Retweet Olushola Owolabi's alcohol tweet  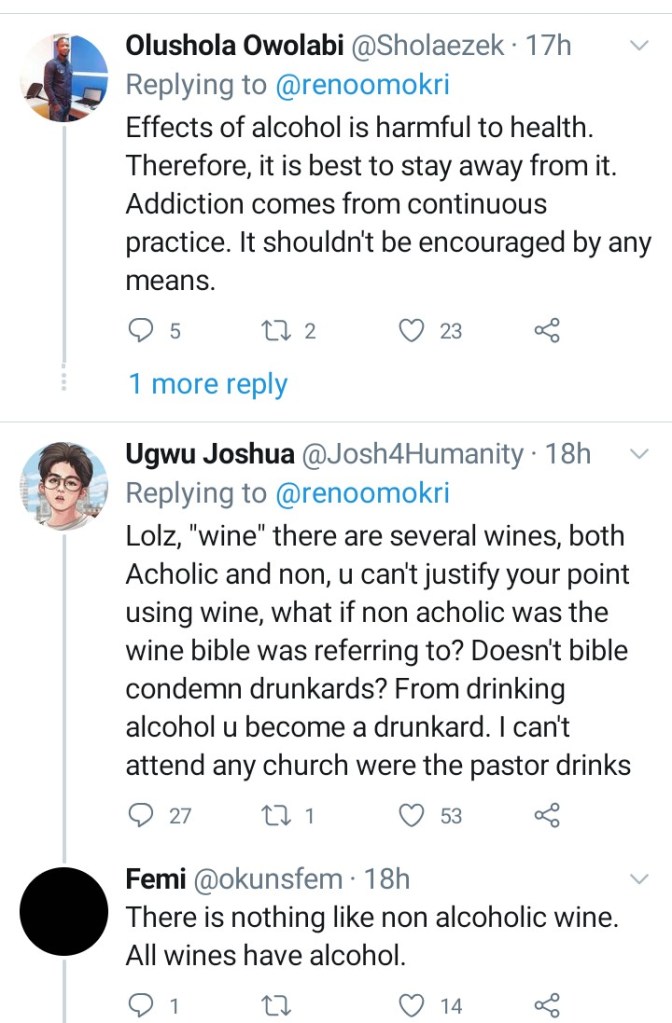click(271, 331)
